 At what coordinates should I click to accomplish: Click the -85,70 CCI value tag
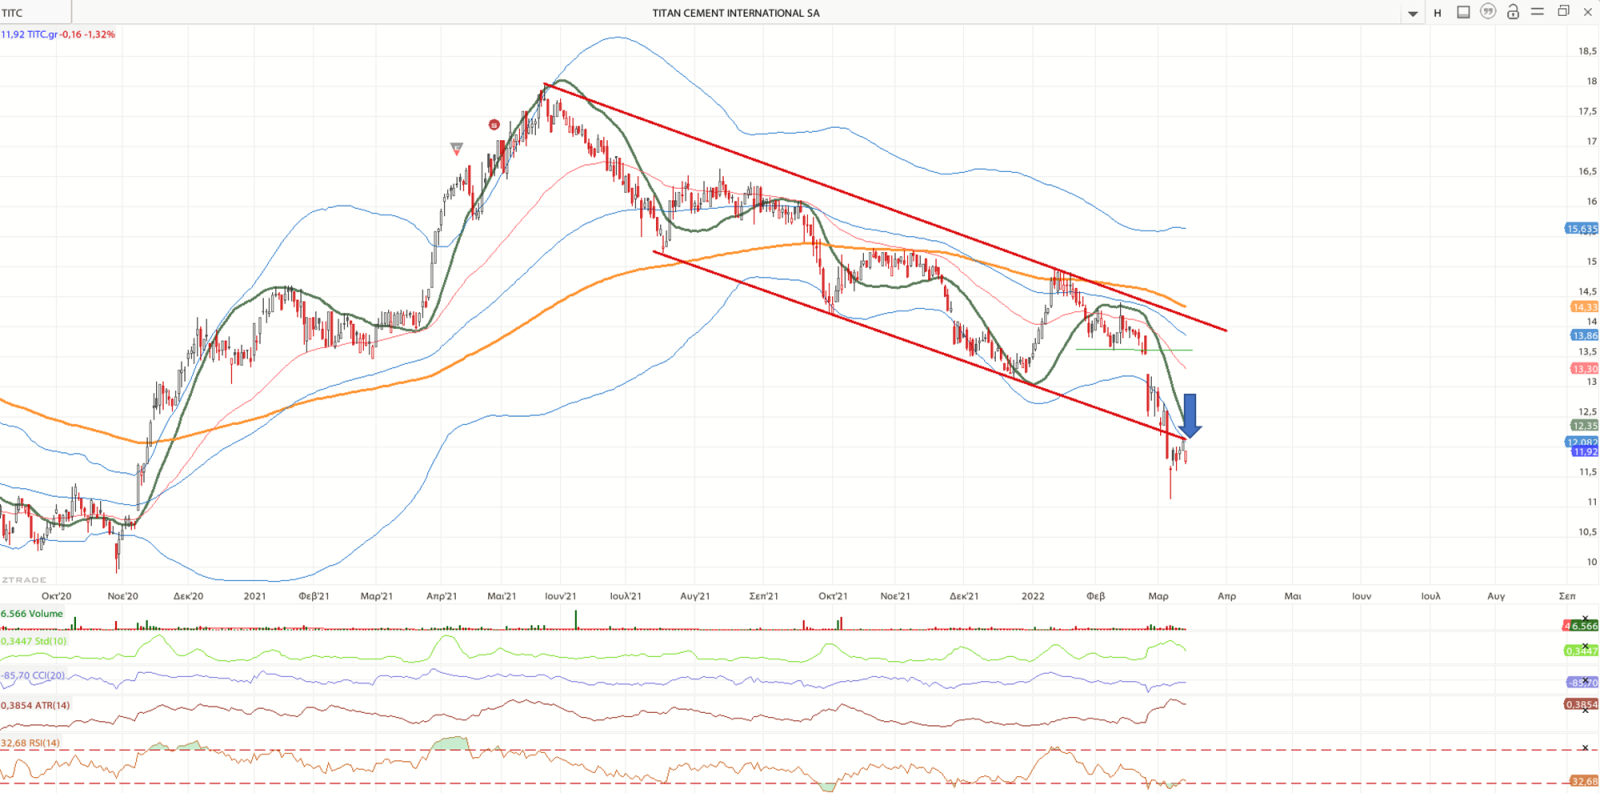[x=1582, y=683]
